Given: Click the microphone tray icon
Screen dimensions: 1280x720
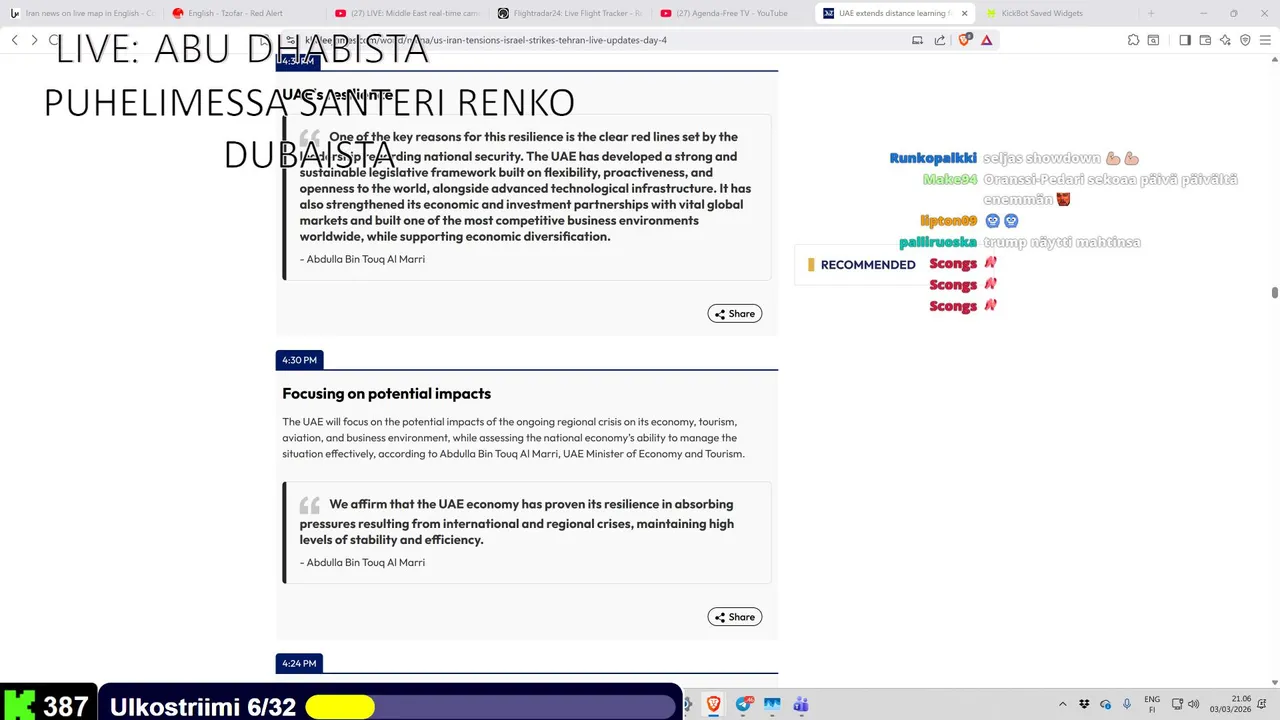Looking at the screenshot, I should point(1127,704).
